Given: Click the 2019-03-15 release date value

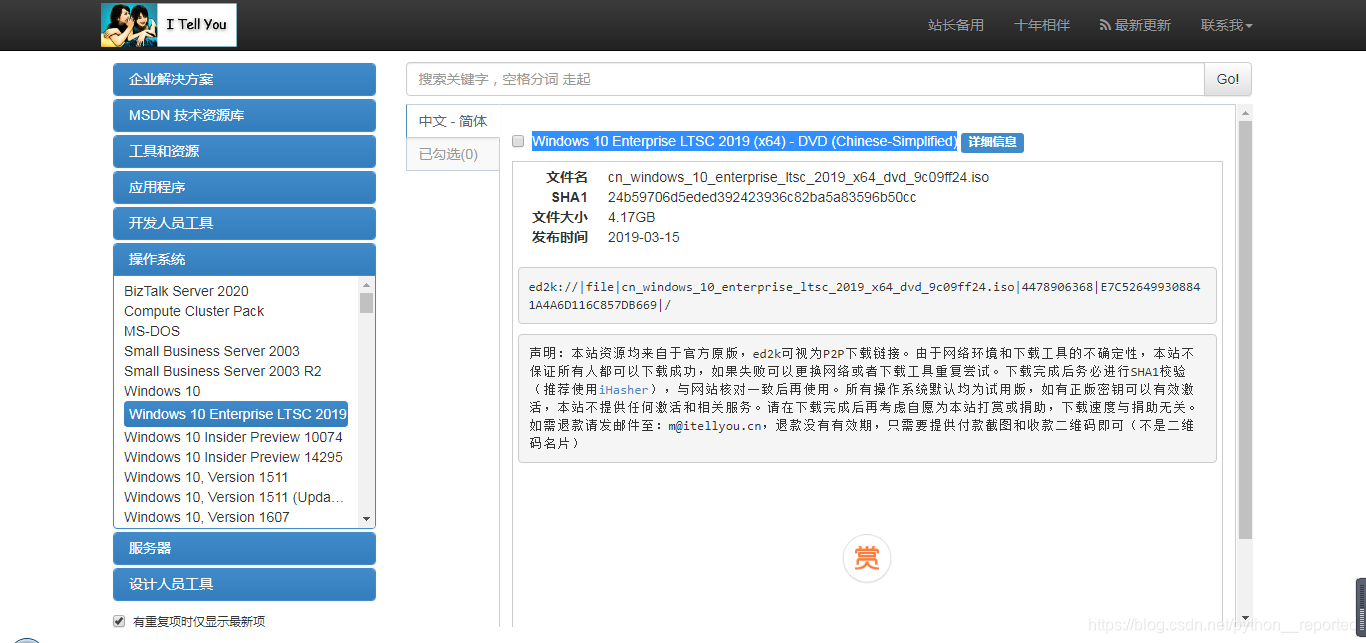Looking at the screenshot, I should point(644,237).
